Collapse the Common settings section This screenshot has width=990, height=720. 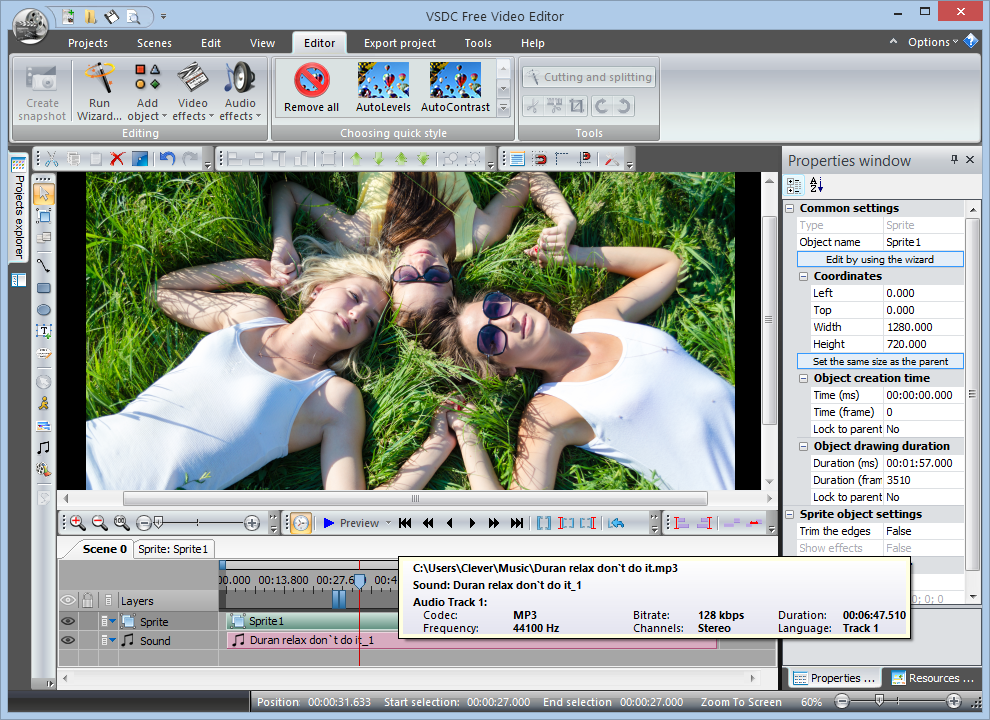coord(790,208)
